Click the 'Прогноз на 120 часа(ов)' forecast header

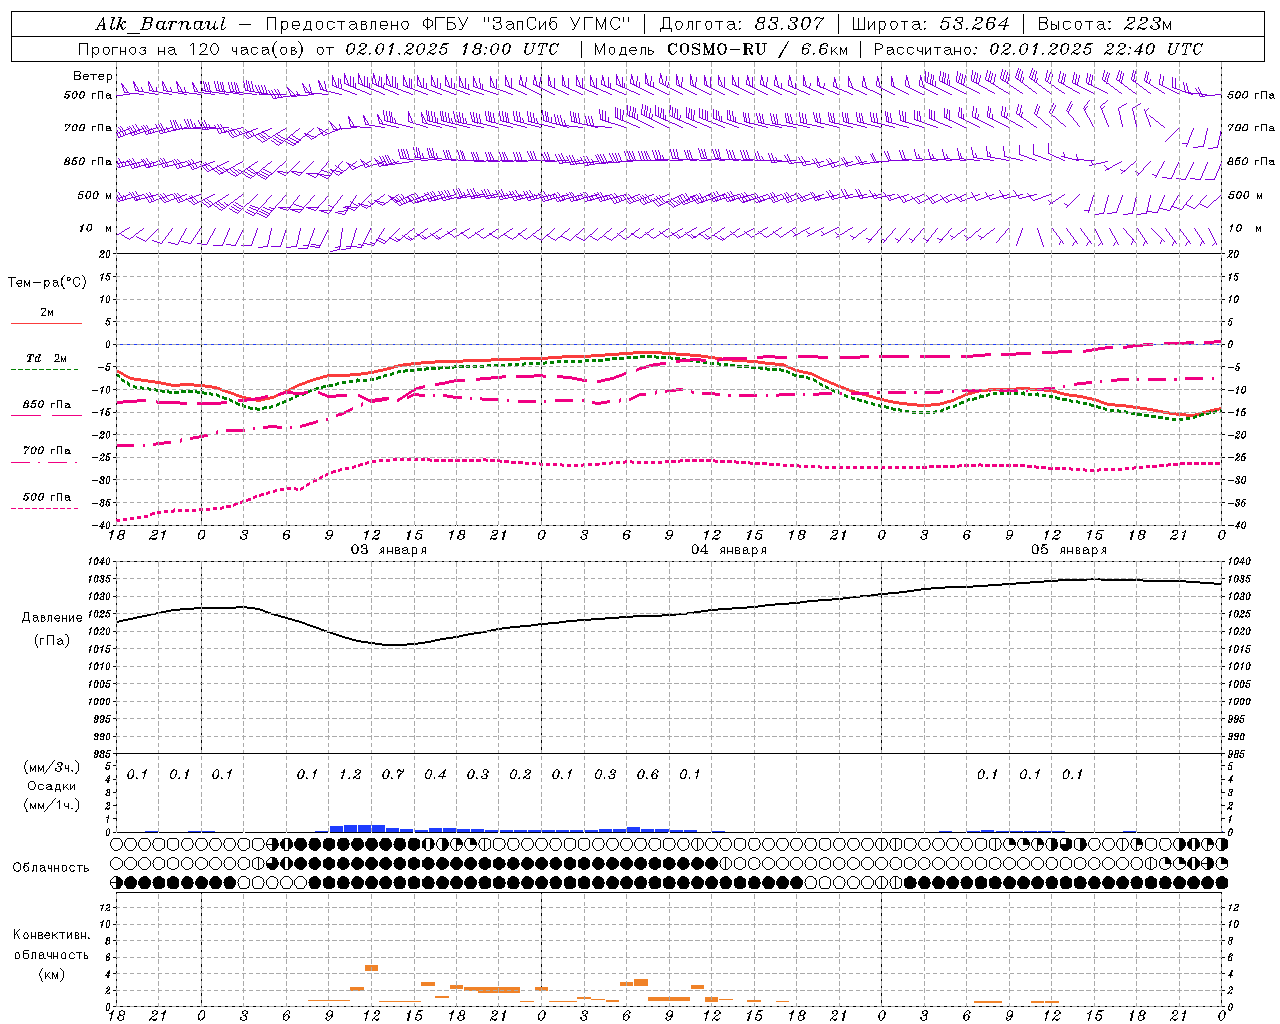coord(192,49)
